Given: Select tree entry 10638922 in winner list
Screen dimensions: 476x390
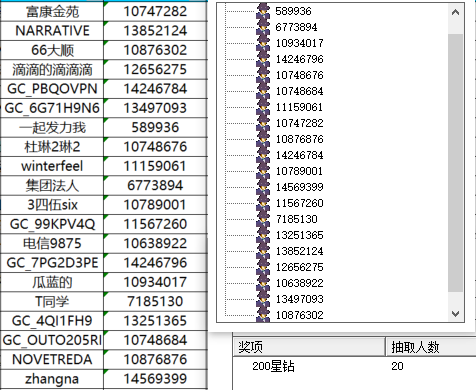Looking at the screenshot, I should (299, 283).
